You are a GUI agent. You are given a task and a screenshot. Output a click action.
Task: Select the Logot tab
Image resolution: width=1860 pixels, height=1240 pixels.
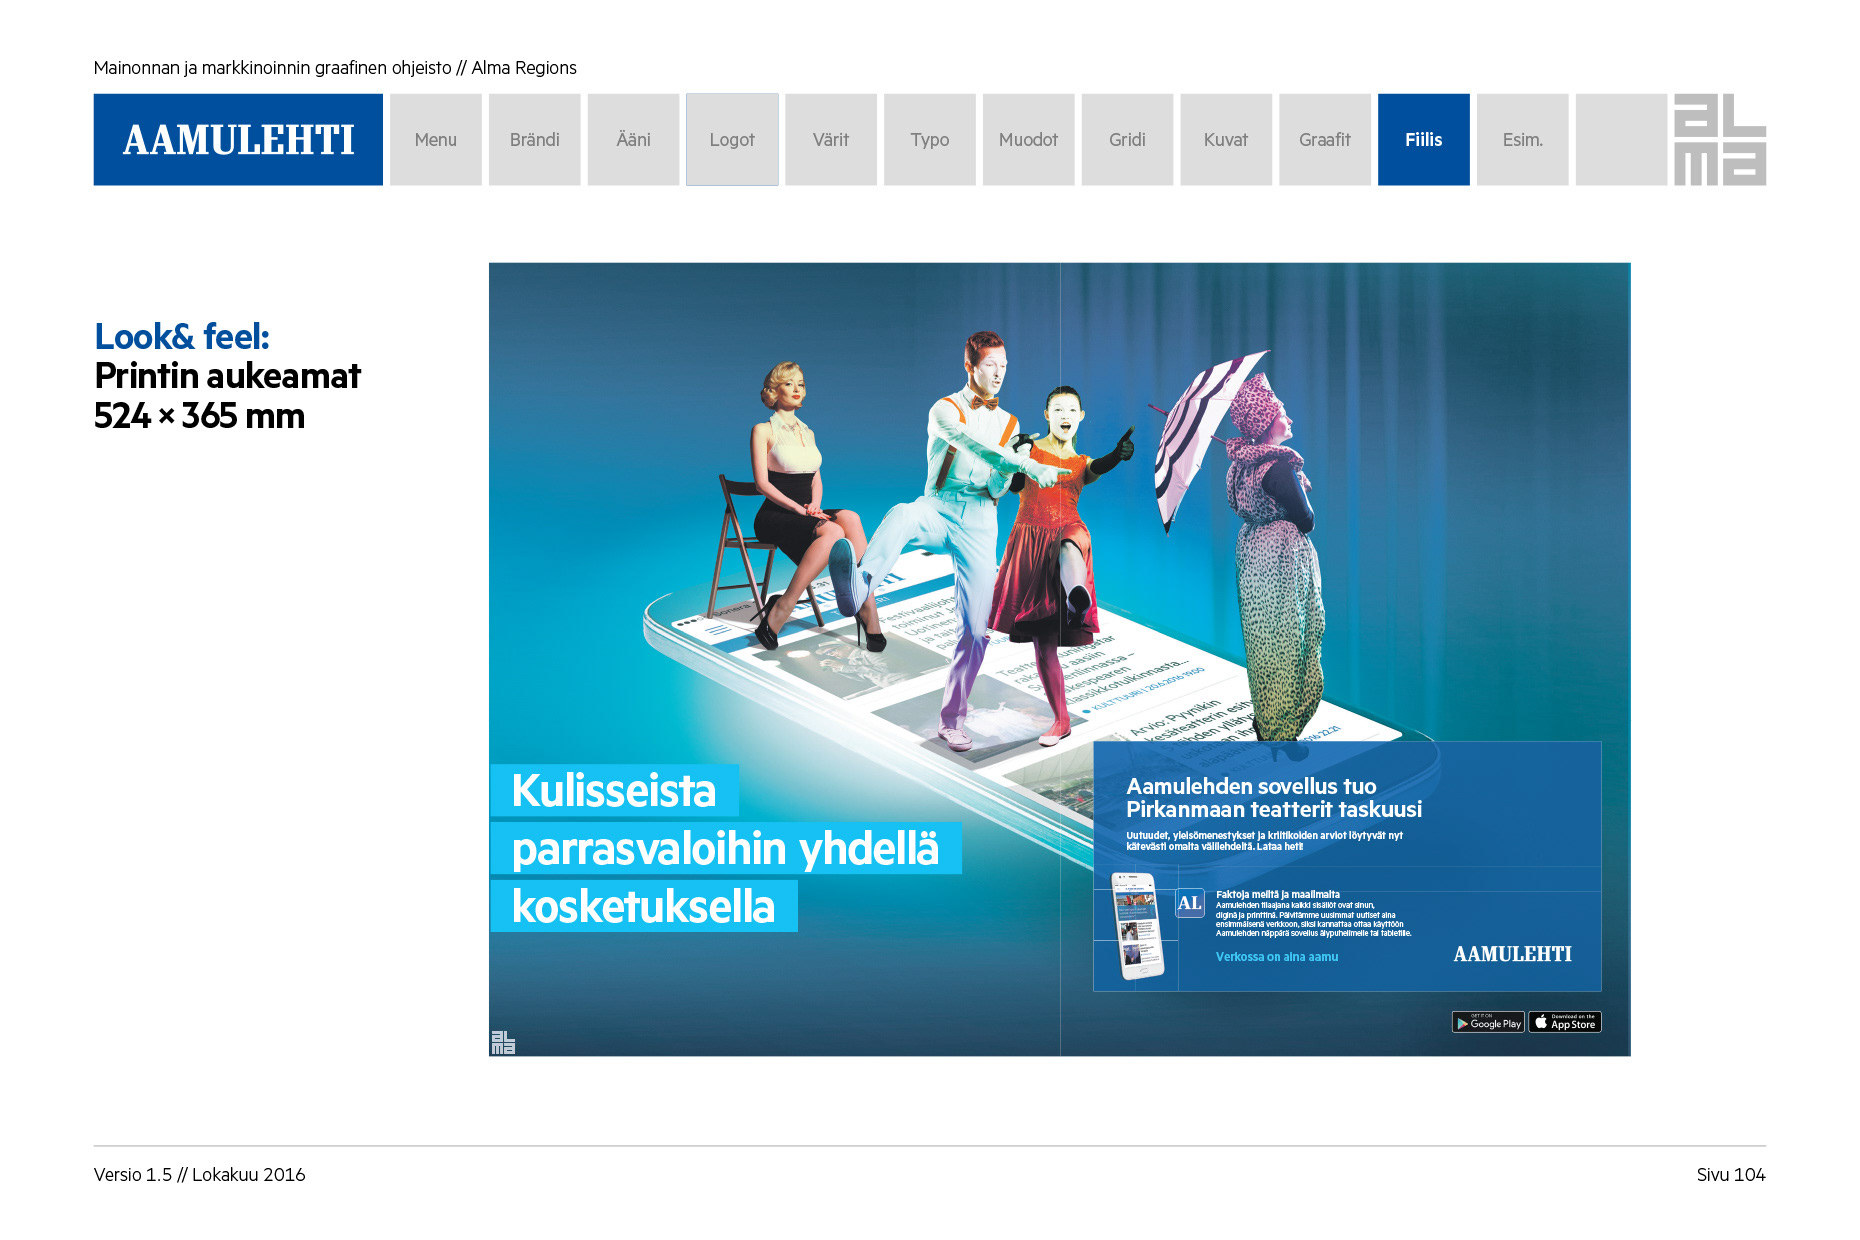coord(732,140)
